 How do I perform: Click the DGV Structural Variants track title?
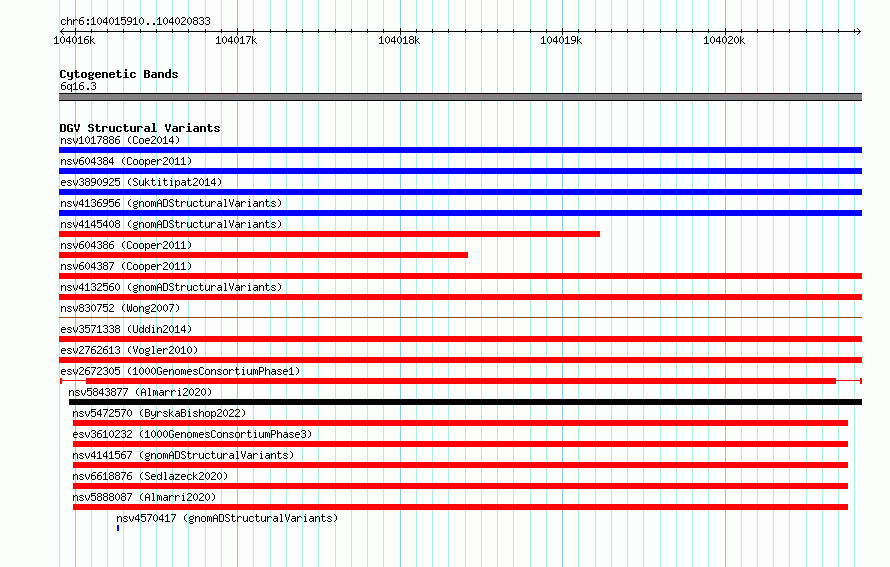pyautogui.click(x=140, y=128)
